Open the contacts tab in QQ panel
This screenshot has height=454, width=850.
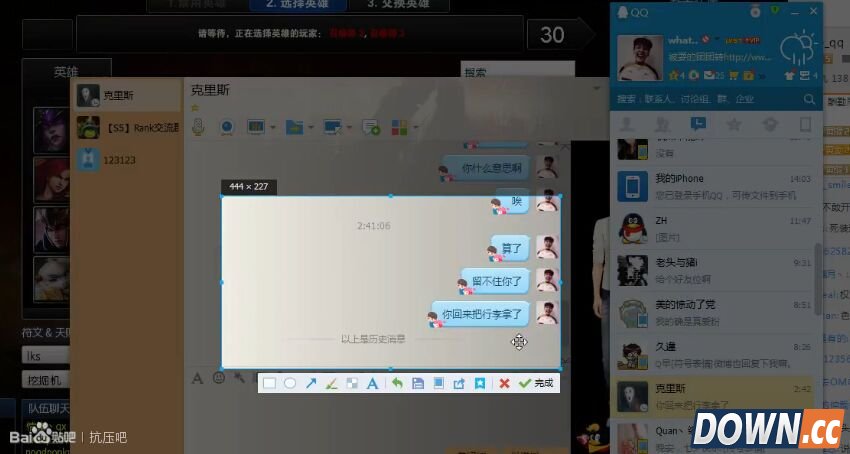tap(627, 124)
